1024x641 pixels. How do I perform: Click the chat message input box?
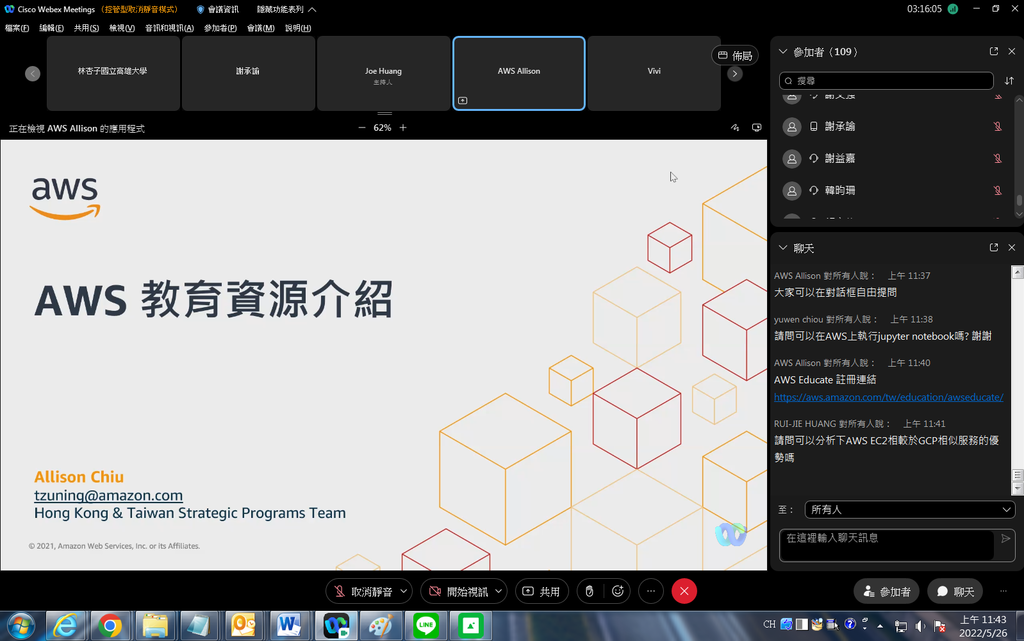pyautogui.click(x=886, y=545)
